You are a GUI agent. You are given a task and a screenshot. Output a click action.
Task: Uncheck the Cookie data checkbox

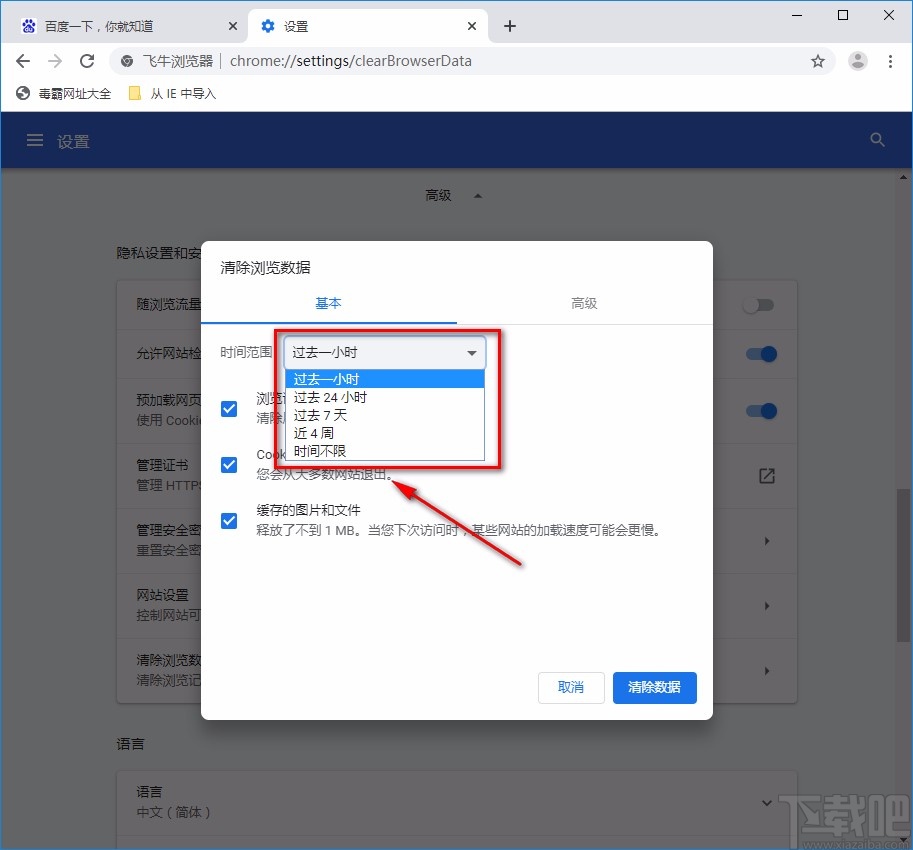[229, 465]
